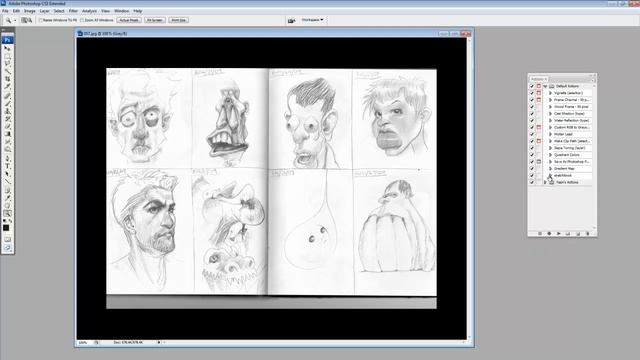The image size is (640, 360).
Task: Open the Help menu
Action: [138, 11]
